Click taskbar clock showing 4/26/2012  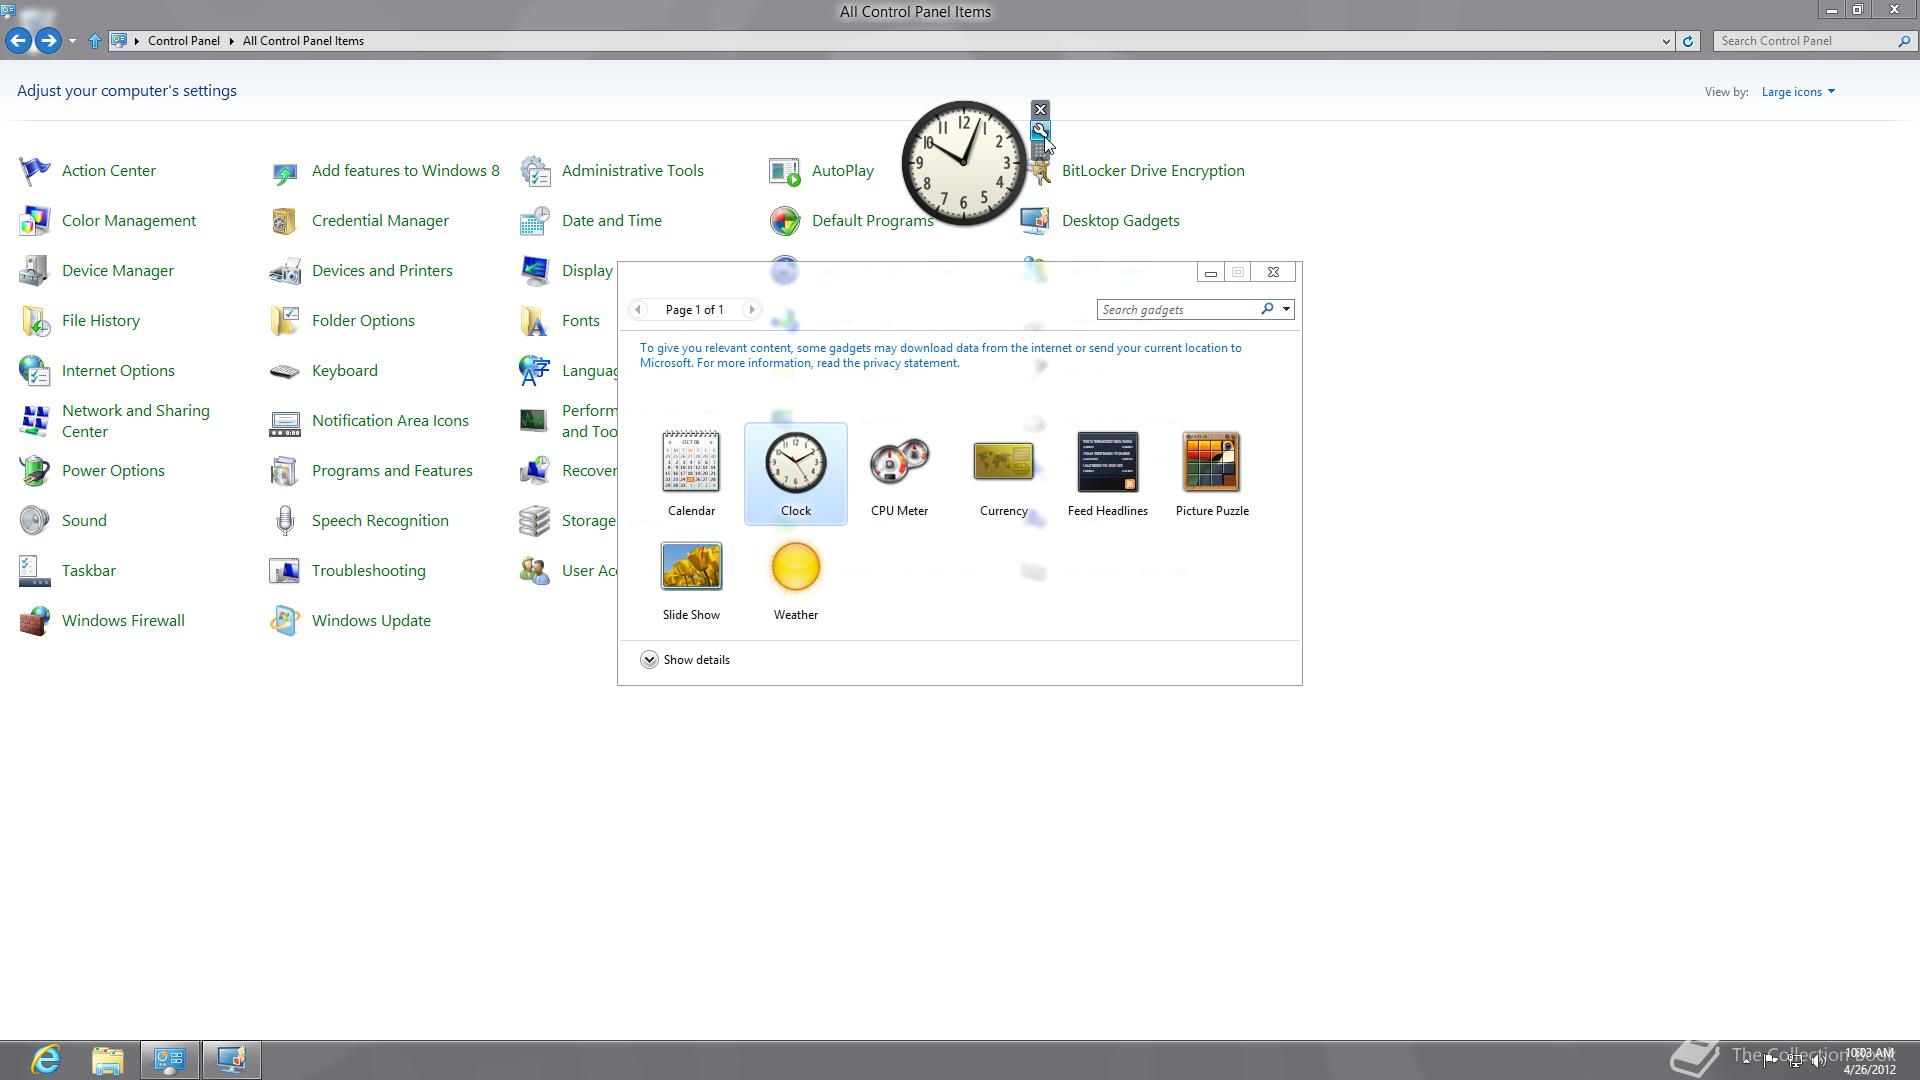click(x=1869, y=1061)
